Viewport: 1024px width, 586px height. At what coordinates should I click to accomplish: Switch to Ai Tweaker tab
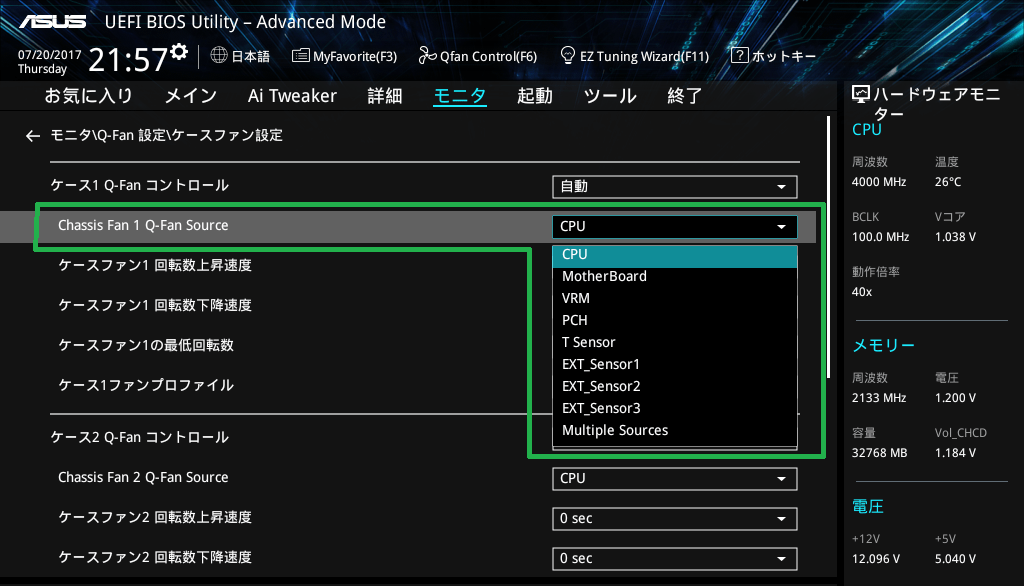292,96
